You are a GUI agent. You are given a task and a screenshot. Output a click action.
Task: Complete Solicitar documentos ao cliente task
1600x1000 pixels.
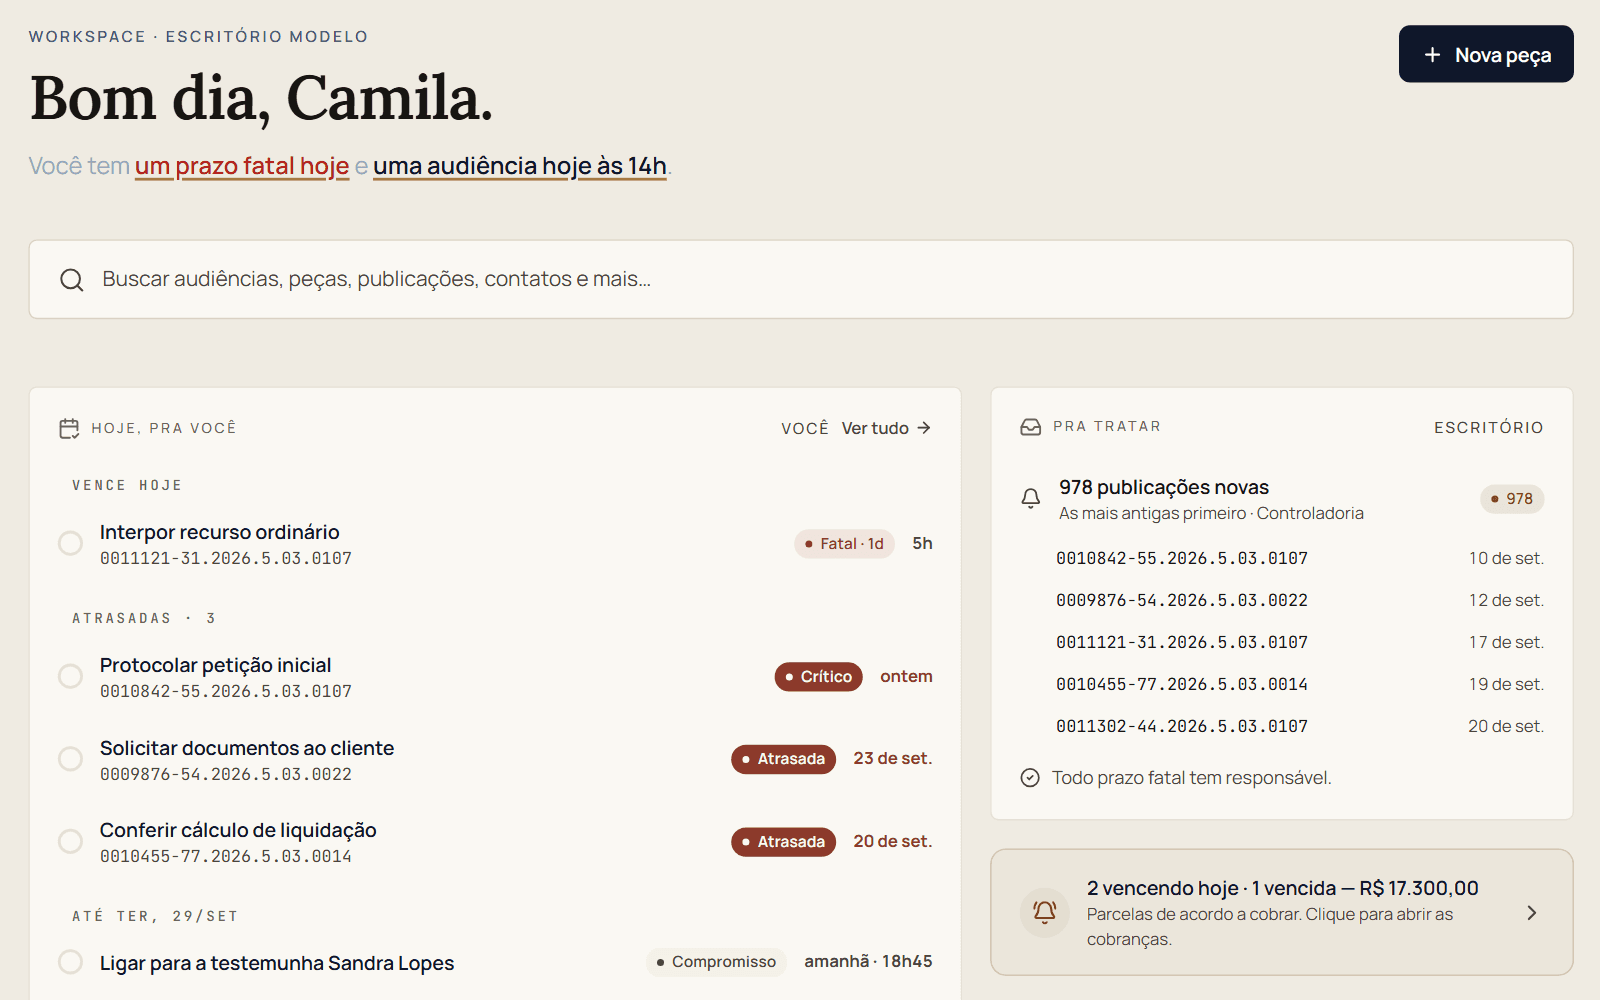coord(70,759)
